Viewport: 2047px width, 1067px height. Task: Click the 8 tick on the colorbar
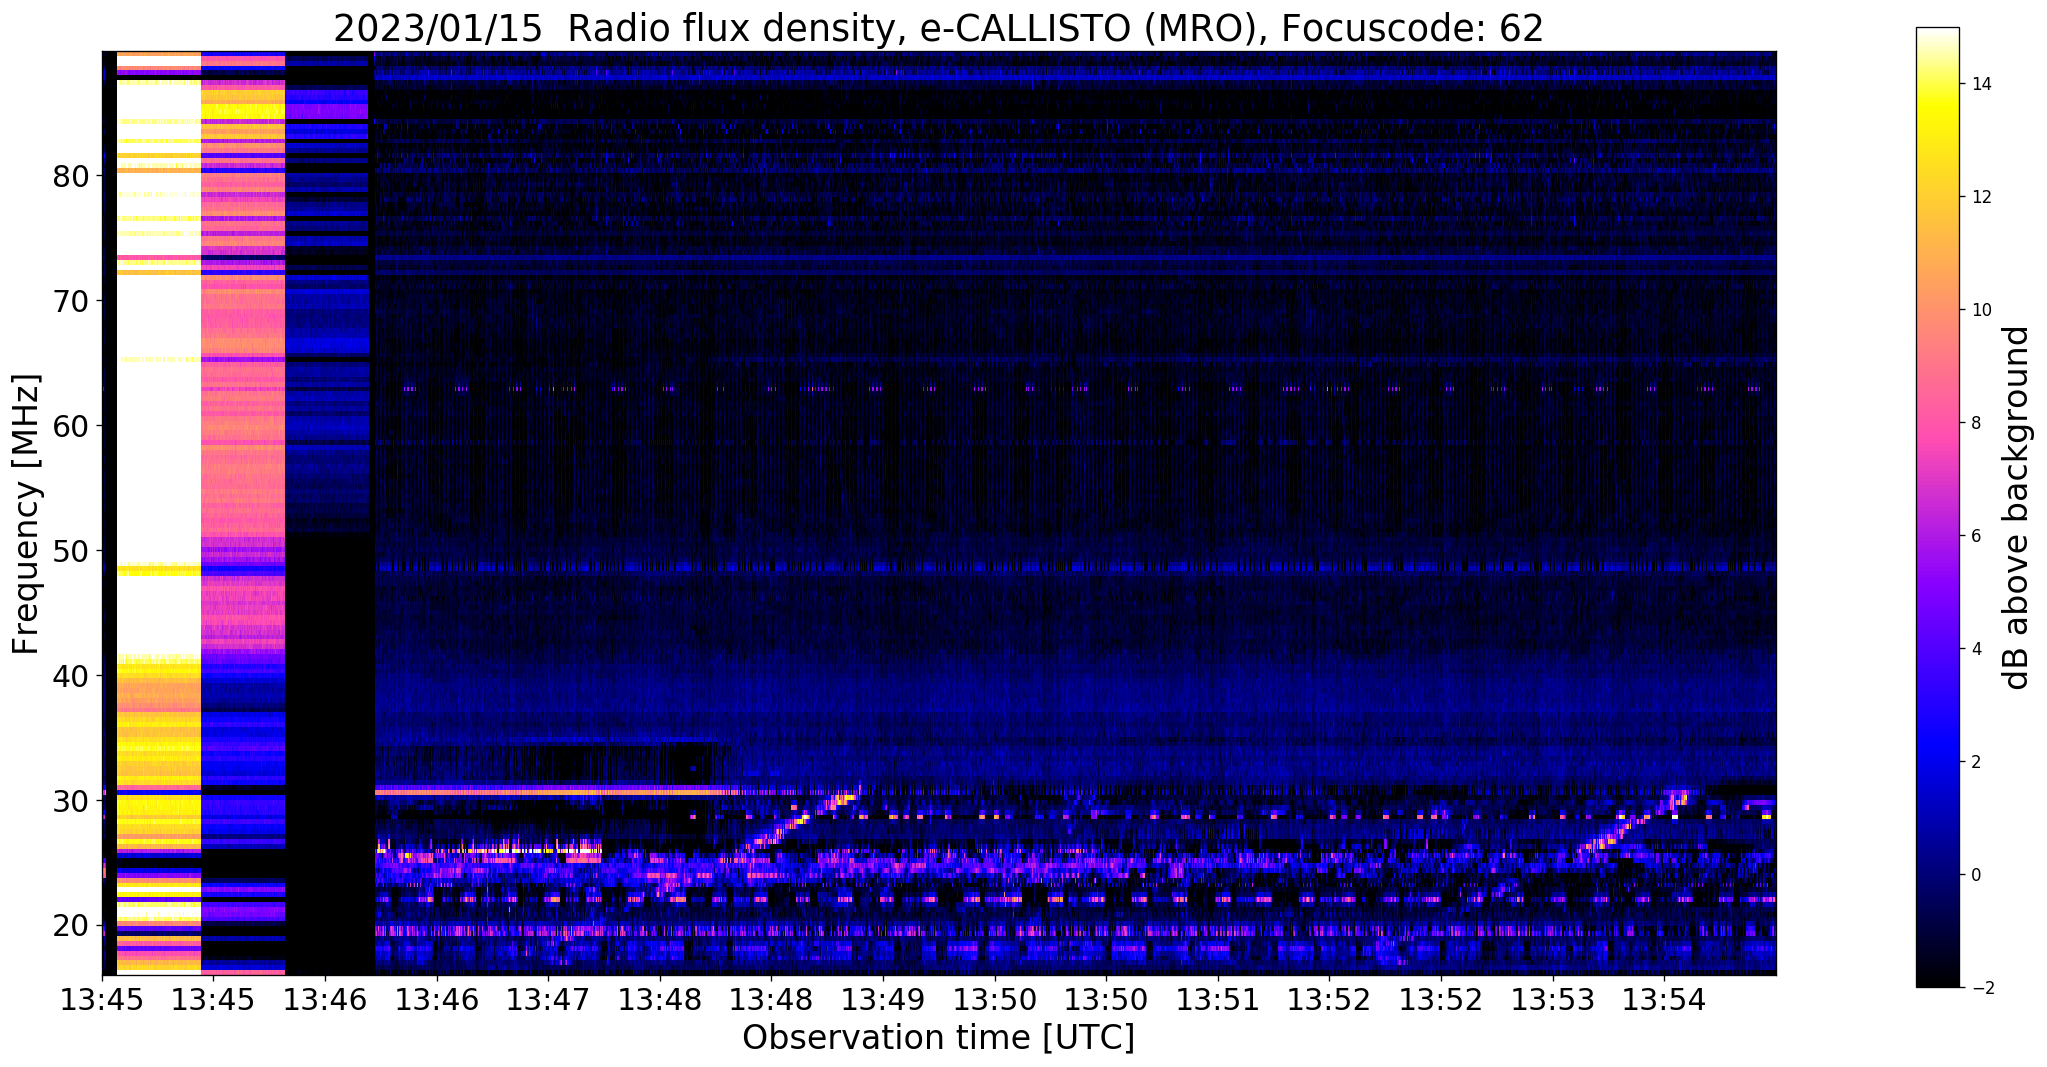tap(1976, 423)
